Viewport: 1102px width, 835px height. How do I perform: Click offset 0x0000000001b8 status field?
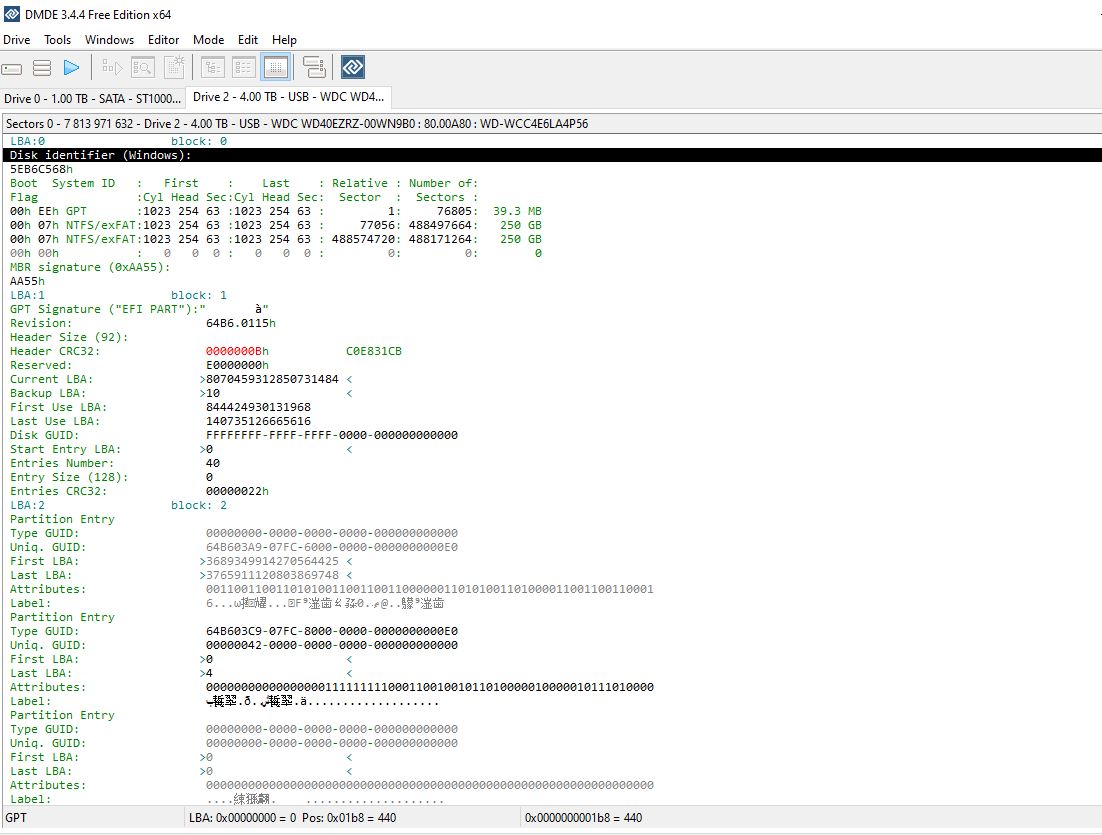[x=583, y=818]
